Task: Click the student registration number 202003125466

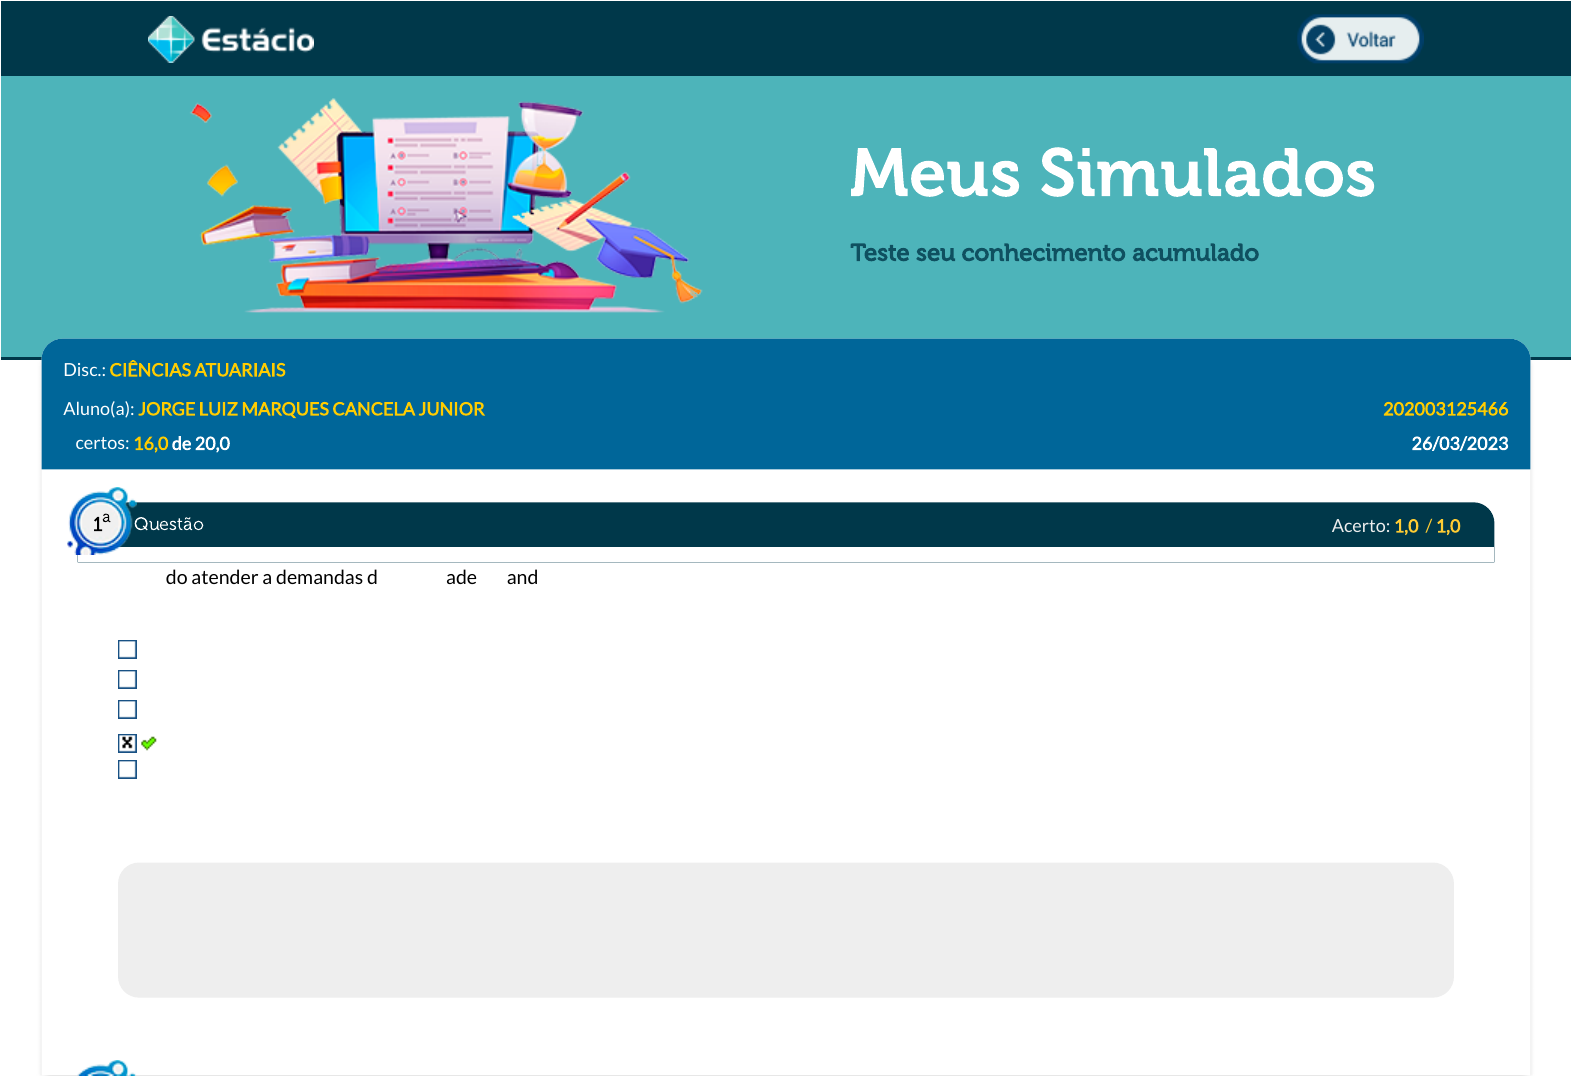Action: pyautogui.click(x=1445, y=409)
